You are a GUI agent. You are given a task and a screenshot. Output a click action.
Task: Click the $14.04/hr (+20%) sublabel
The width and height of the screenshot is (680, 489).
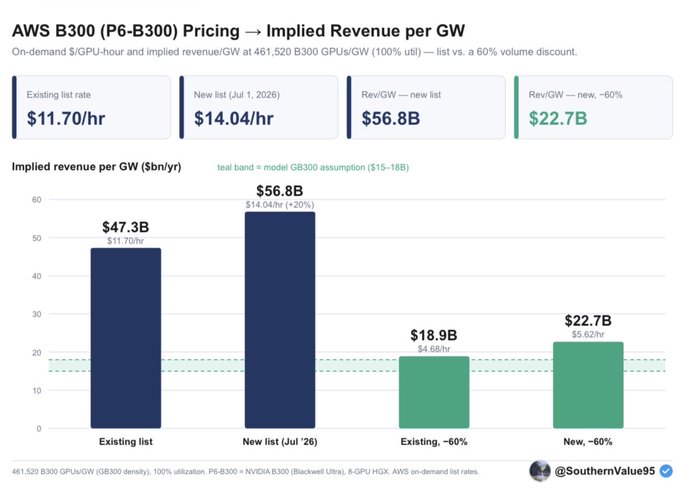click(280, 205)
